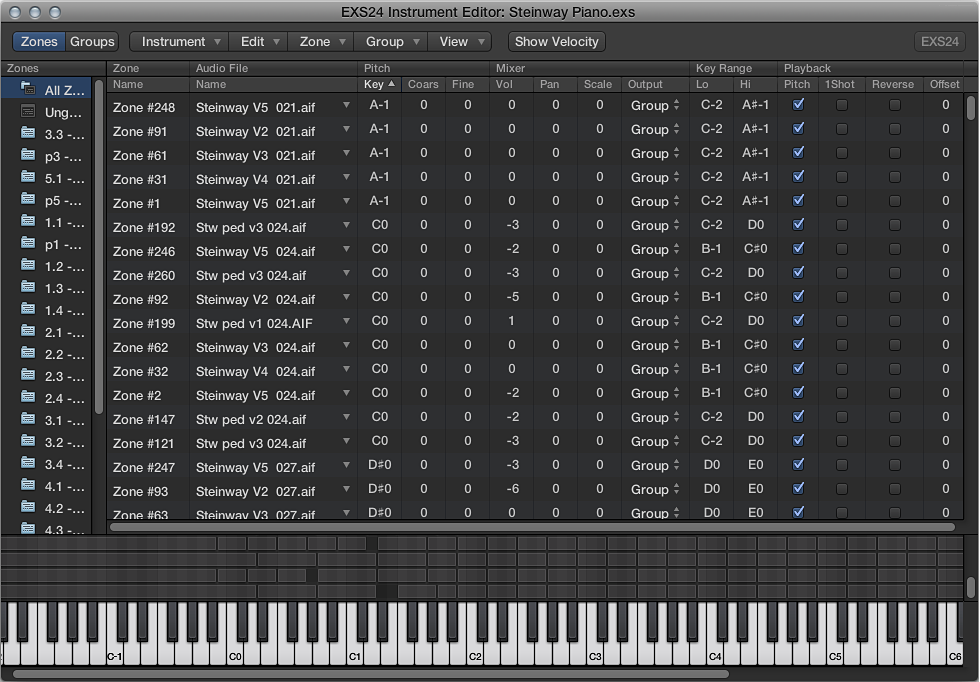Select the All Zones icon in the sidebar
980x682 pixels.
pyautogui.click(x=27, y=89)
